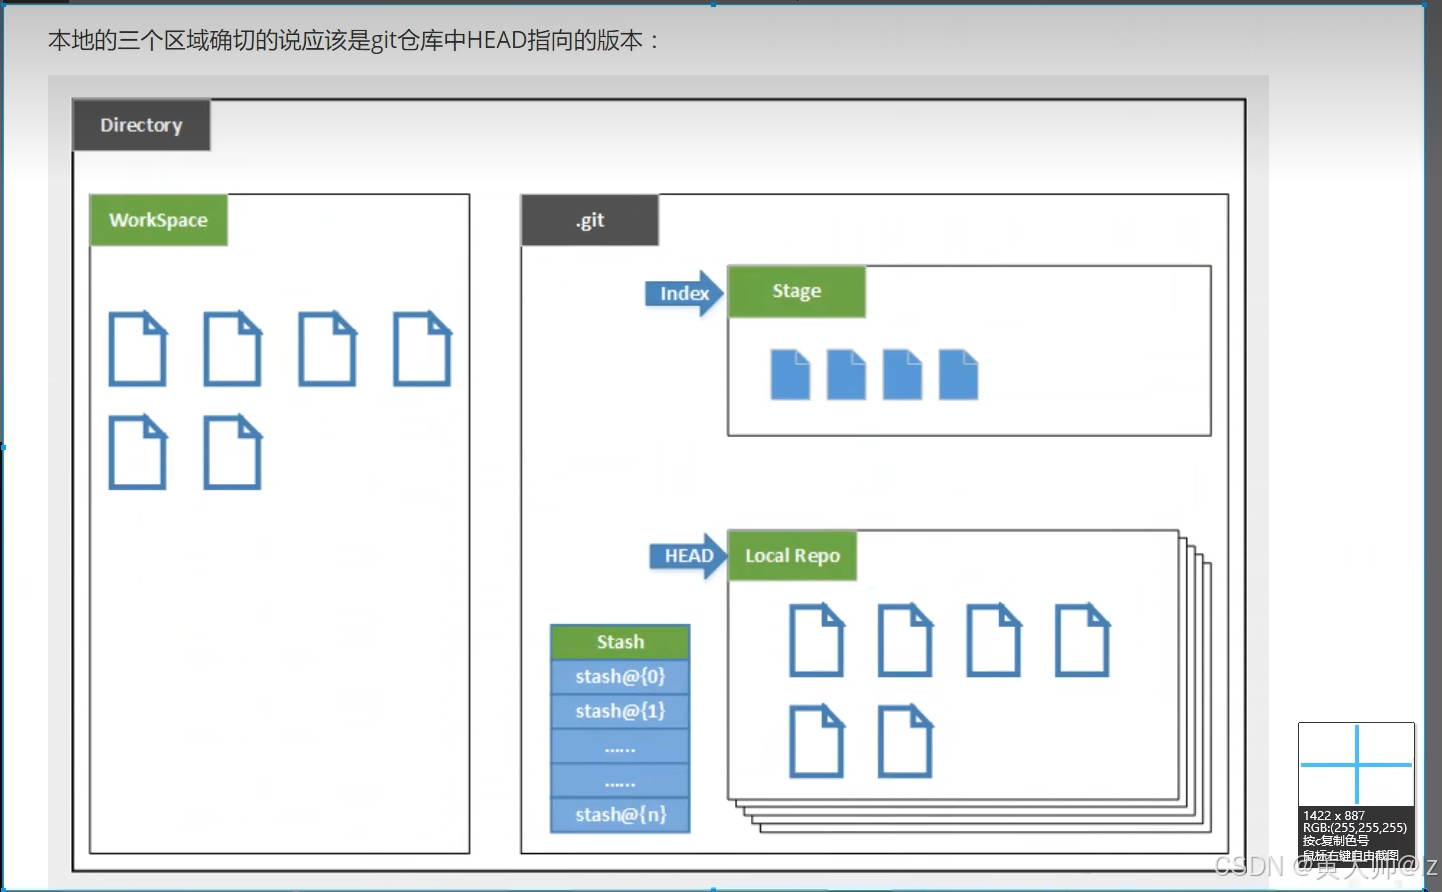Select the stash@{1} row
This screenshot has height=892, width=1442.
click(620, 711)
